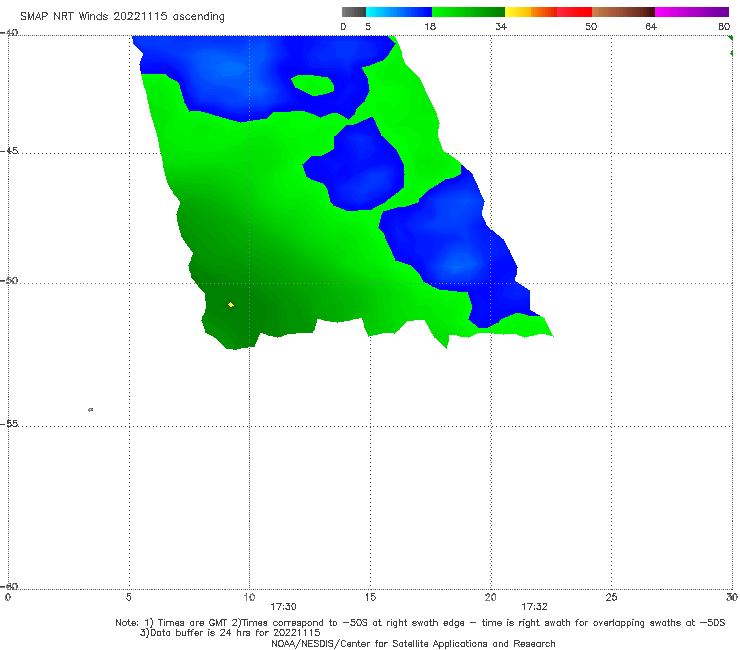Click the '30' longitude axis label
Viewport: 740px width, 650px height.
click(x=732, y=598)
